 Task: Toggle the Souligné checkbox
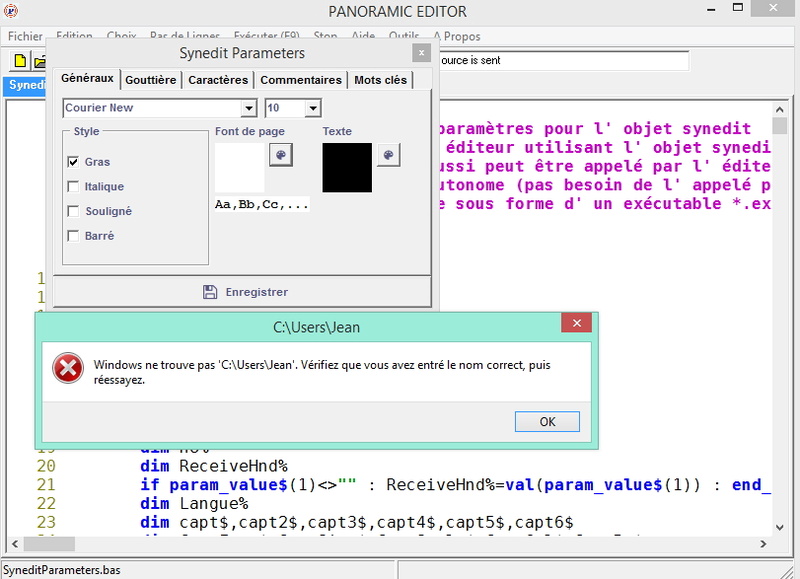(73, 211)
